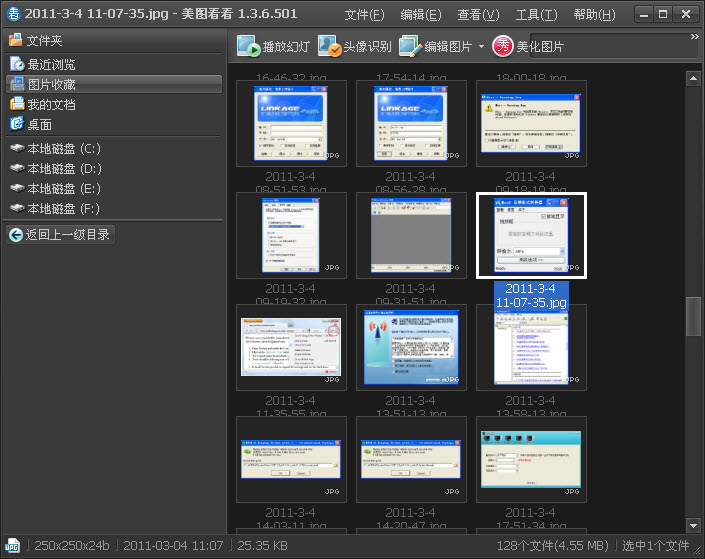Go to 桌面 desktop in sidebar

click(x=39, y=124)
